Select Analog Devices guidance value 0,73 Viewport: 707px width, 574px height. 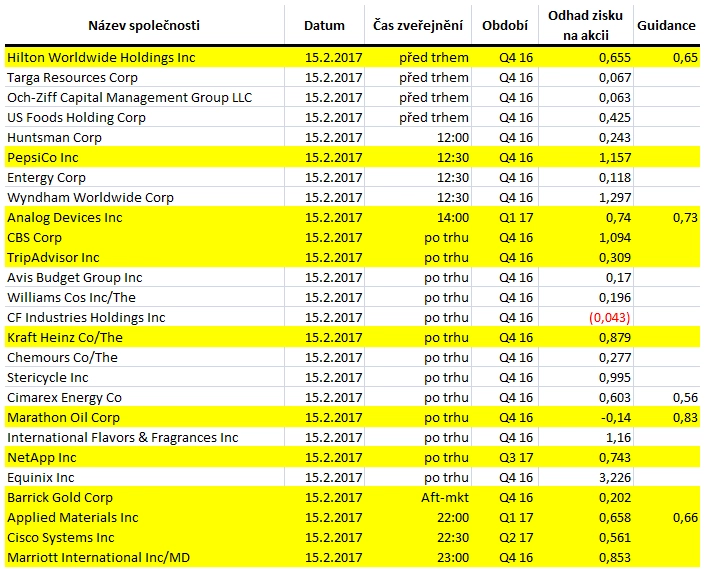pos(685,217)
